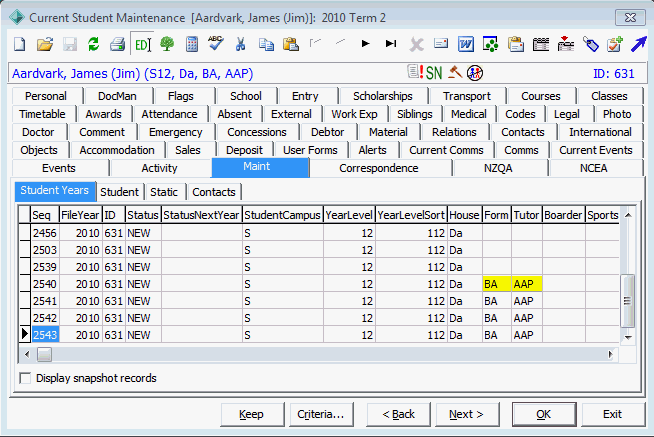
Task: Click the printer icon in toolbar
Action: pyautogui.click(x=118, y=44)
